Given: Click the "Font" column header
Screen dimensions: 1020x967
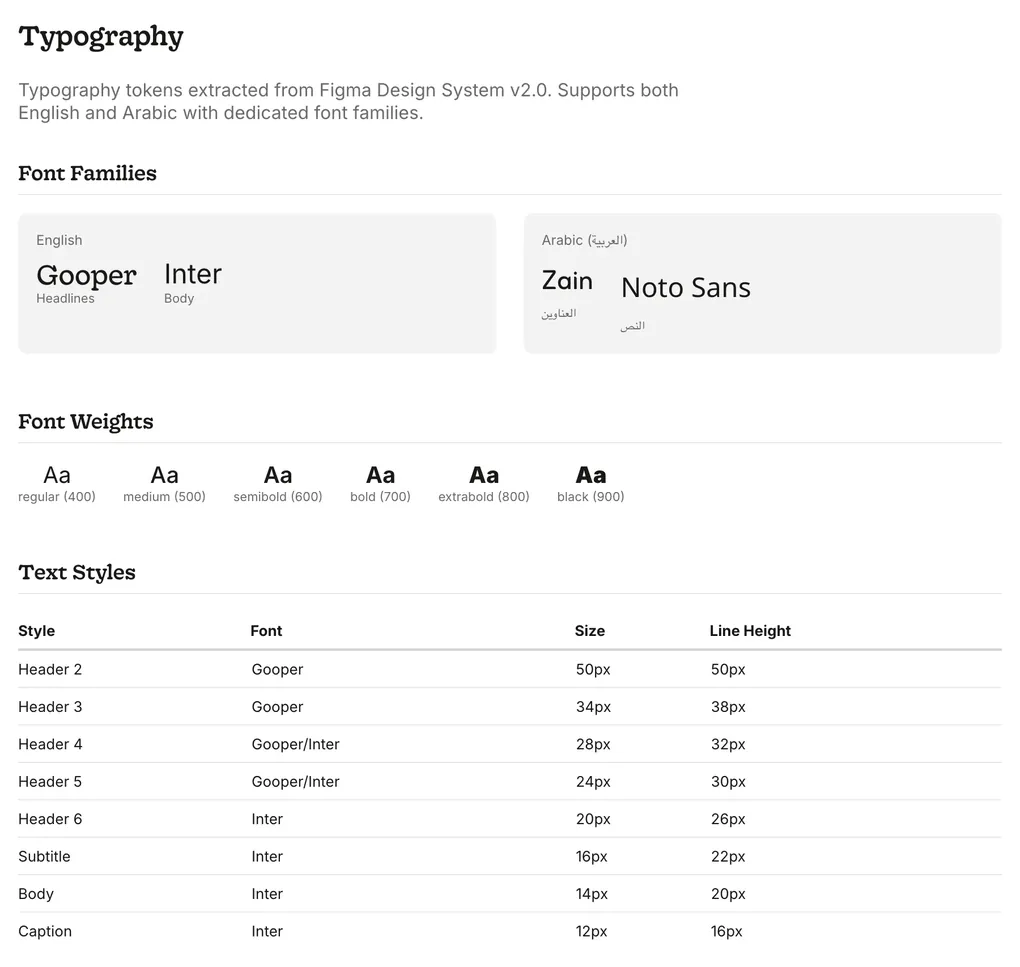Looking at the screenshot, I should pos(266,631).
